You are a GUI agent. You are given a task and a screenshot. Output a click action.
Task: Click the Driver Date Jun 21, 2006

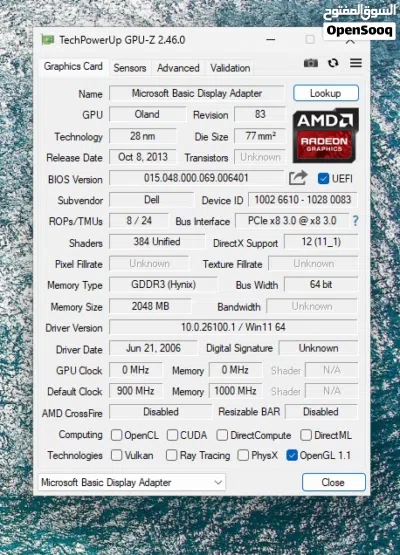tap(153, 348)
